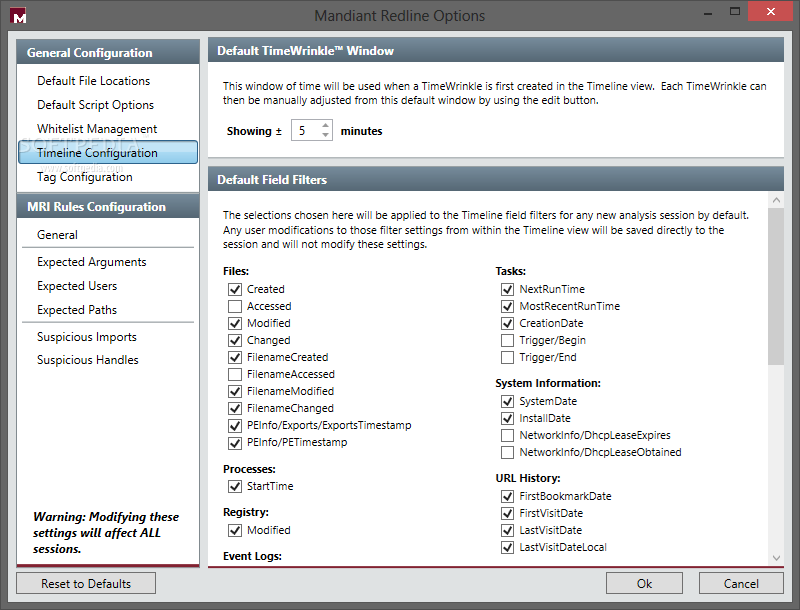Enable the Trigger/End checkbox

[507, 357]
